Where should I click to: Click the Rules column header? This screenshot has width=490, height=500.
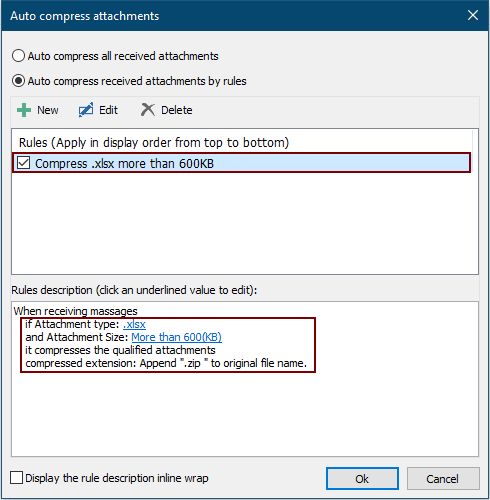[x=154, y=143]
